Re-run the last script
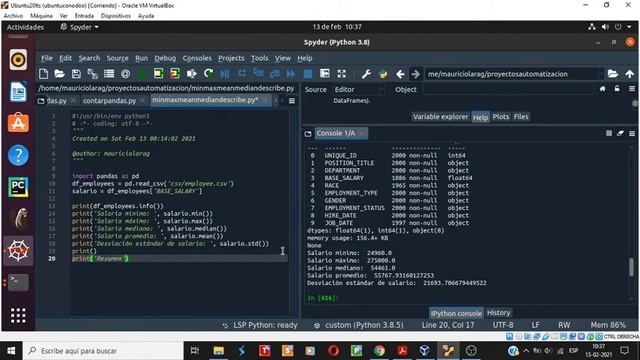Screen dimensions: 640x360 [208, 74]
